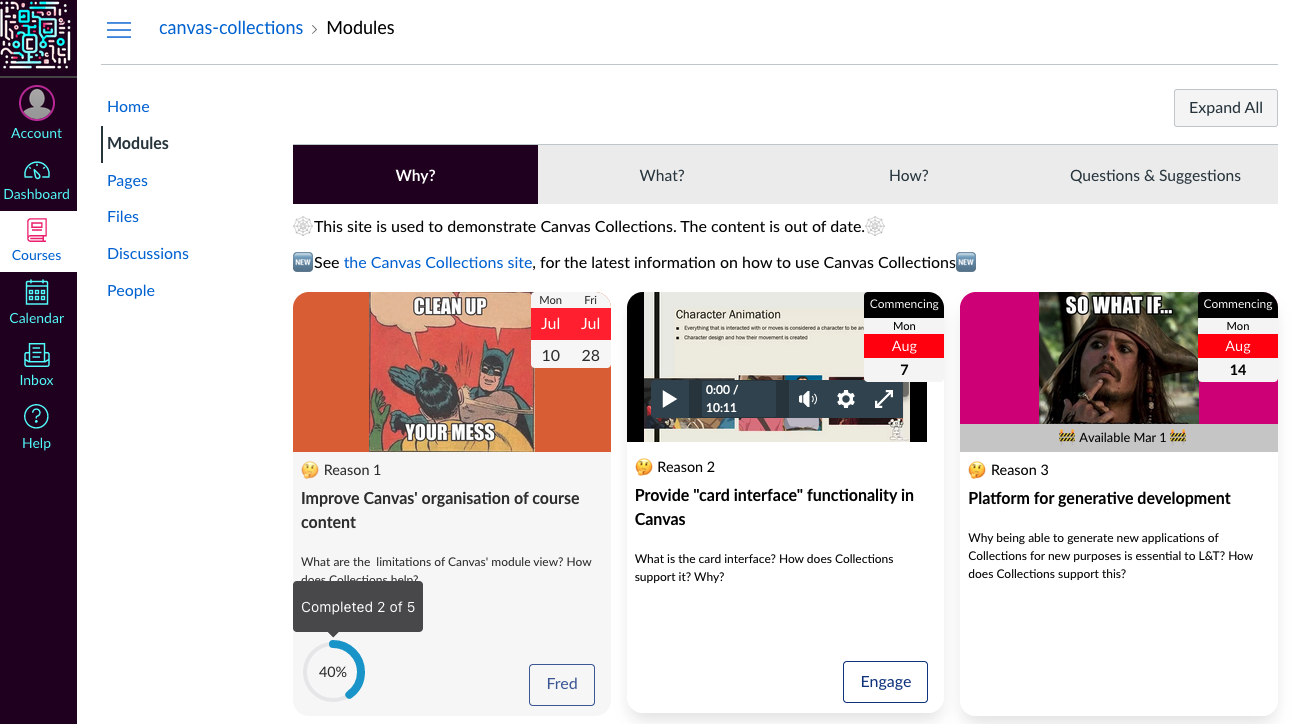This screenshot has width=1295, height=724.
Task: Open Platform for generative development title
Action: click(x=1099, y=498)
